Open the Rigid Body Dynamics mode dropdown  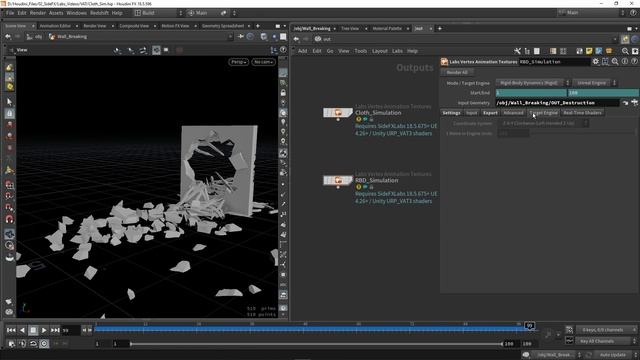[532, 83]
